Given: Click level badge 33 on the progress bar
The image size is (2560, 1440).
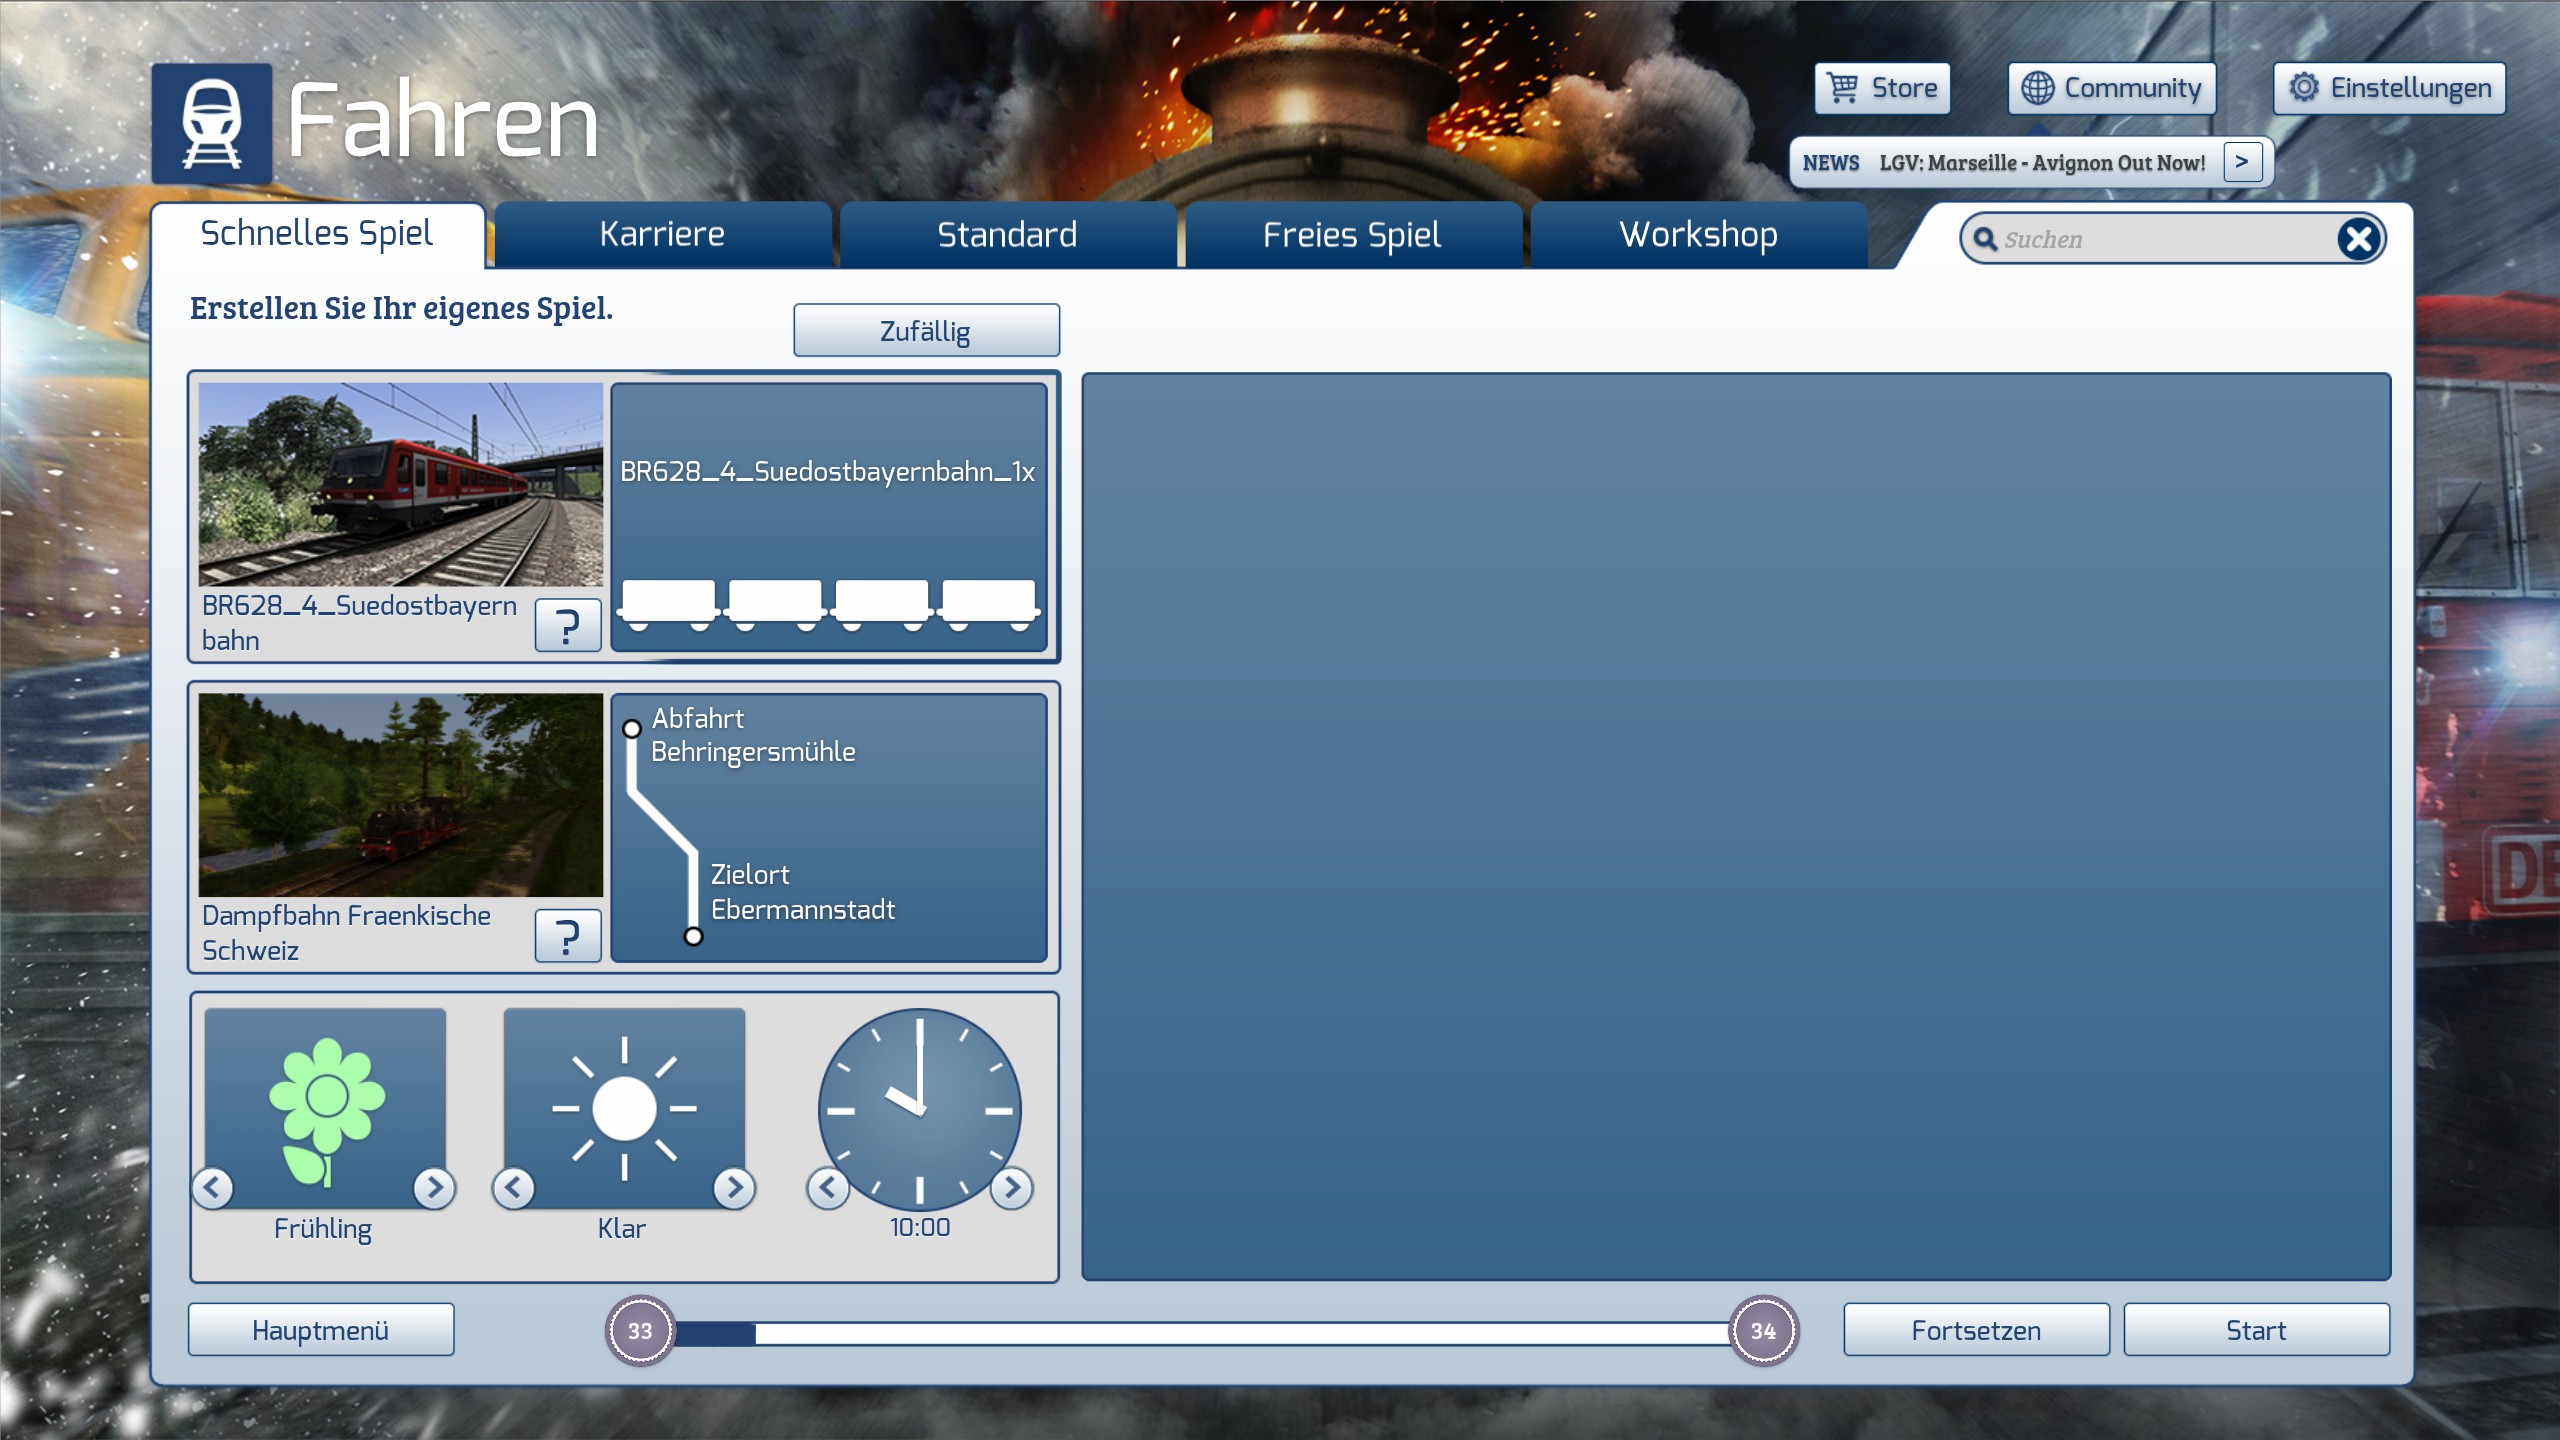Looking at the screenshot, I should [640, 1331].
